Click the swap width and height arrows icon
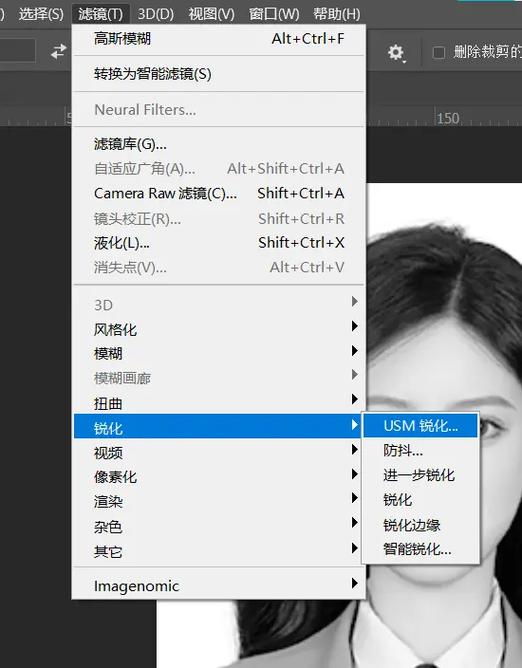 (x=58, y=52)
